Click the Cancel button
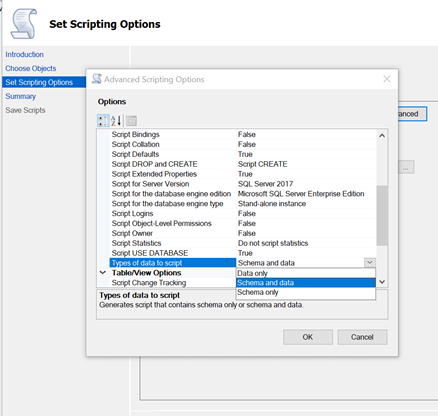 pos(362,337)
